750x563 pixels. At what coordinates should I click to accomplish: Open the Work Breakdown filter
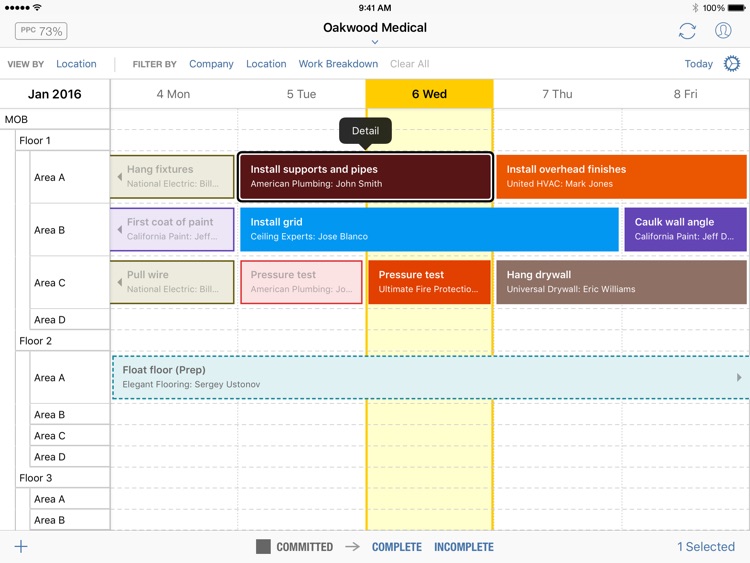click(338, 64)
